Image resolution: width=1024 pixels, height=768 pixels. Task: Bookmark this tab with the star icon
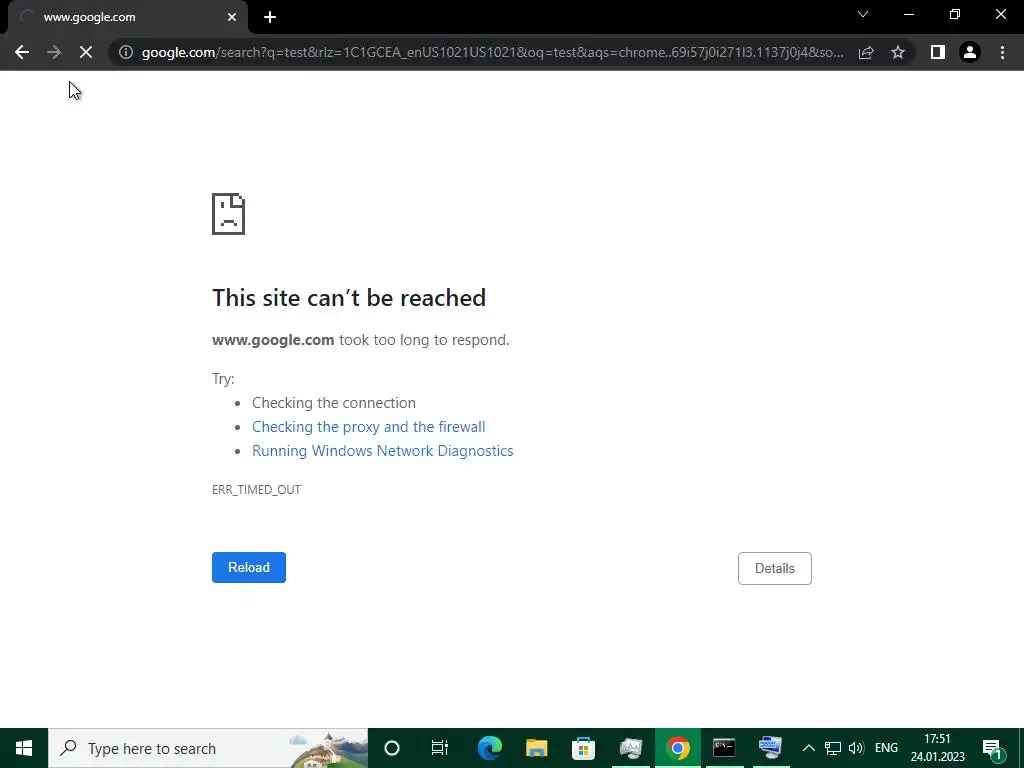coord(898,52)
